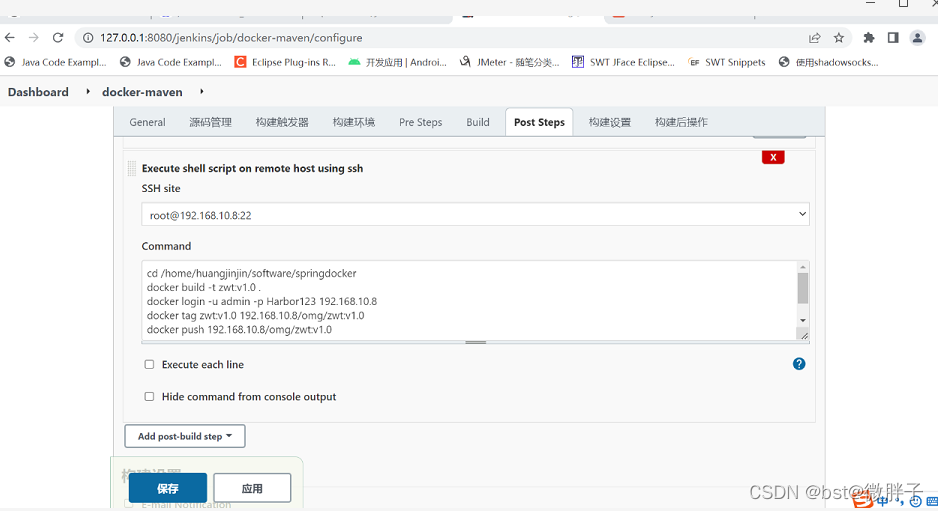Enable the Execute each line checkbox
Viewport: 938px width, 511px height.
pyautogui.click(x=149, y=365)
